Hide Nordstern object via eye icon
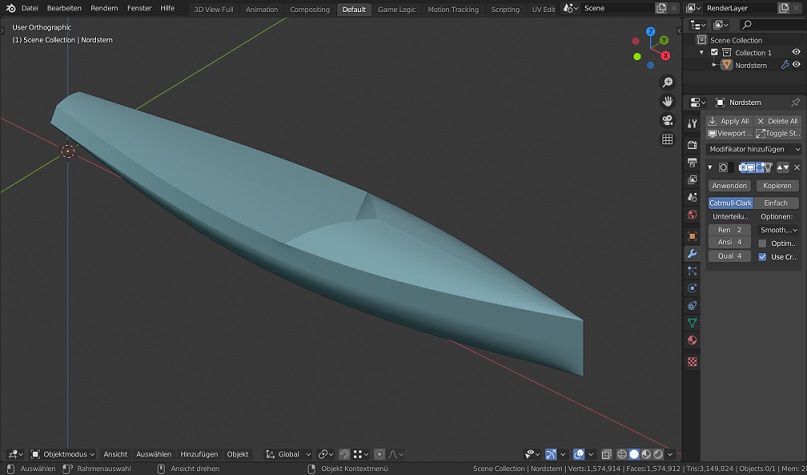 point(797,65)
